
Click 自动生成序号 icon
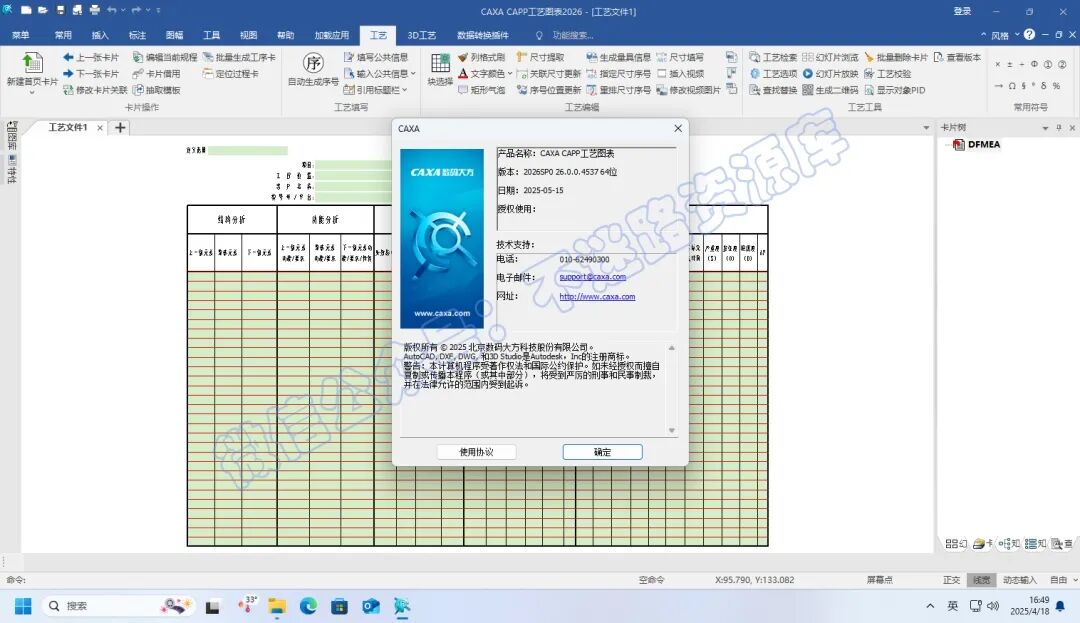click(x=313, y=63)
